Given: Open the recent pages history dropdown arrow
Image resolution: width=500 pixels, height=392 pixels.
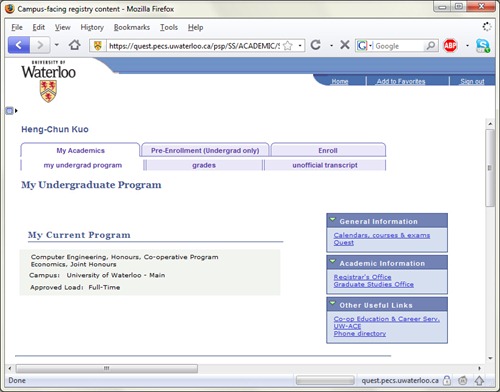Looking at the screenshot, I should coord(57,45).
